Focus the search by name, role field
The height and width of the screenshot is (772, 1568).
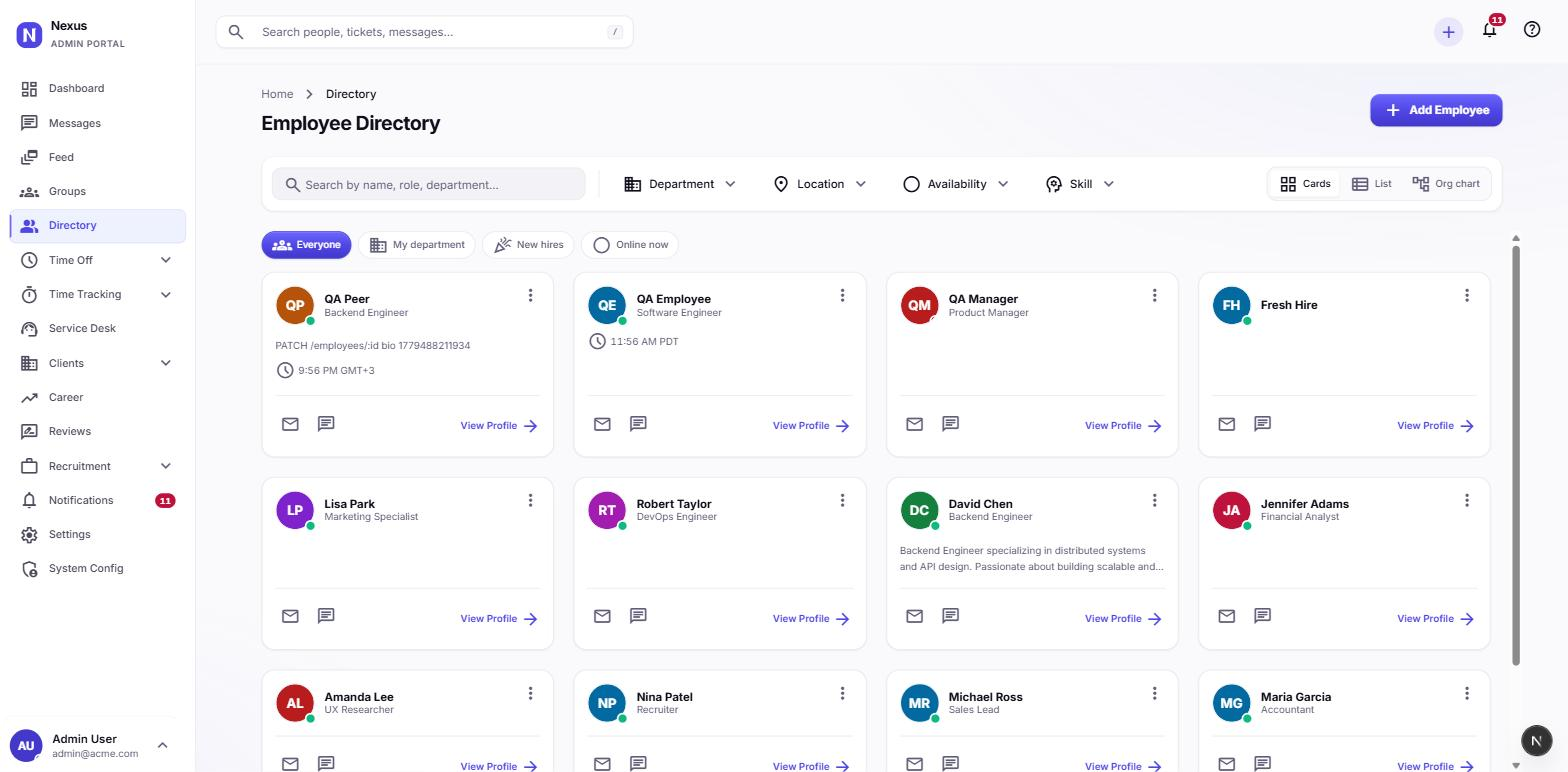pos(429,184)
